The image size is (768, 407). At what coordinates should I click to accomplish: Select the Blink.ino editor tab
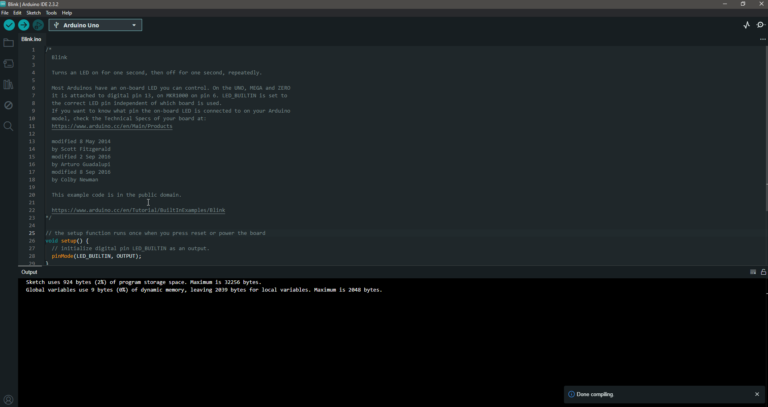pos(31,39)
